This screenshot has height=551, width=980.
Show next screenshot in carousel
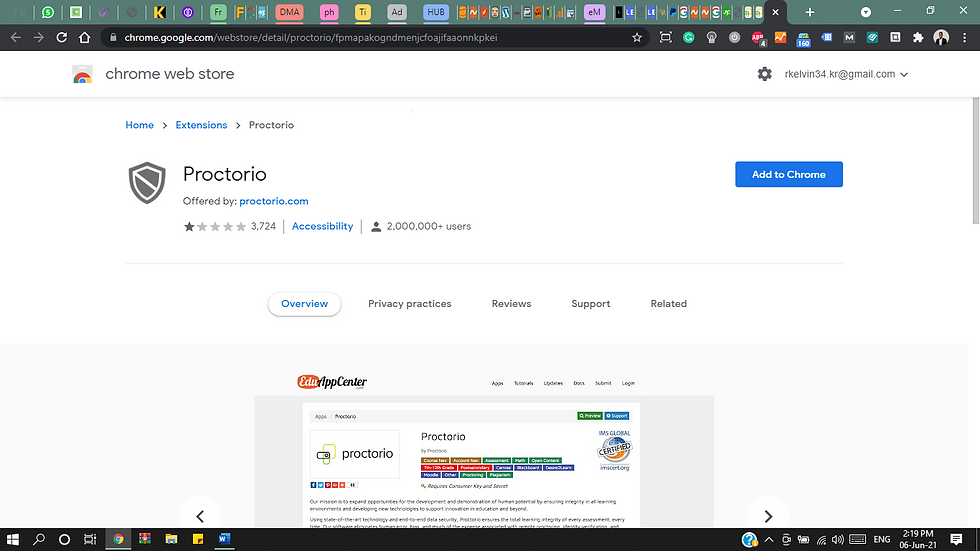[768, 516]
